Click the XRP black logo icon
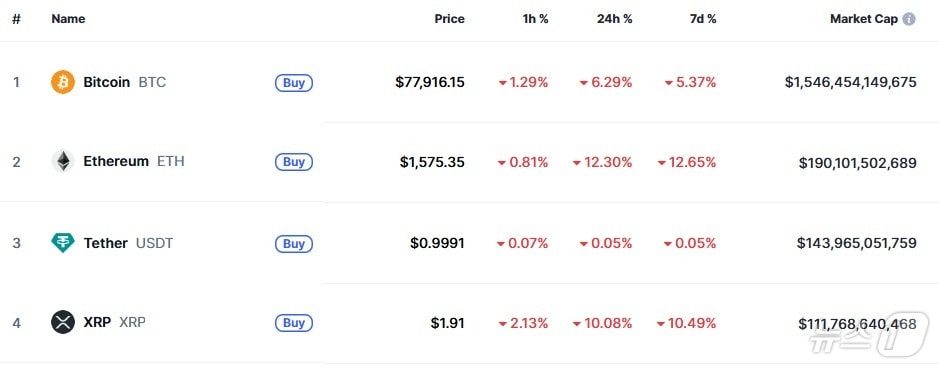 (x=63, y=322)
